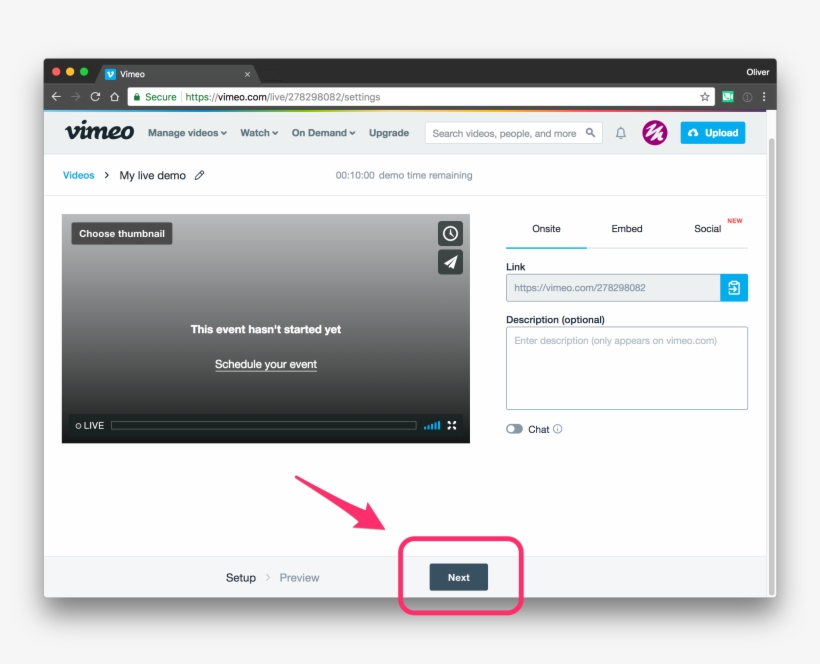Open search with the magnifying glass icon
Screen dimensions: 820x664
point(591,132)
